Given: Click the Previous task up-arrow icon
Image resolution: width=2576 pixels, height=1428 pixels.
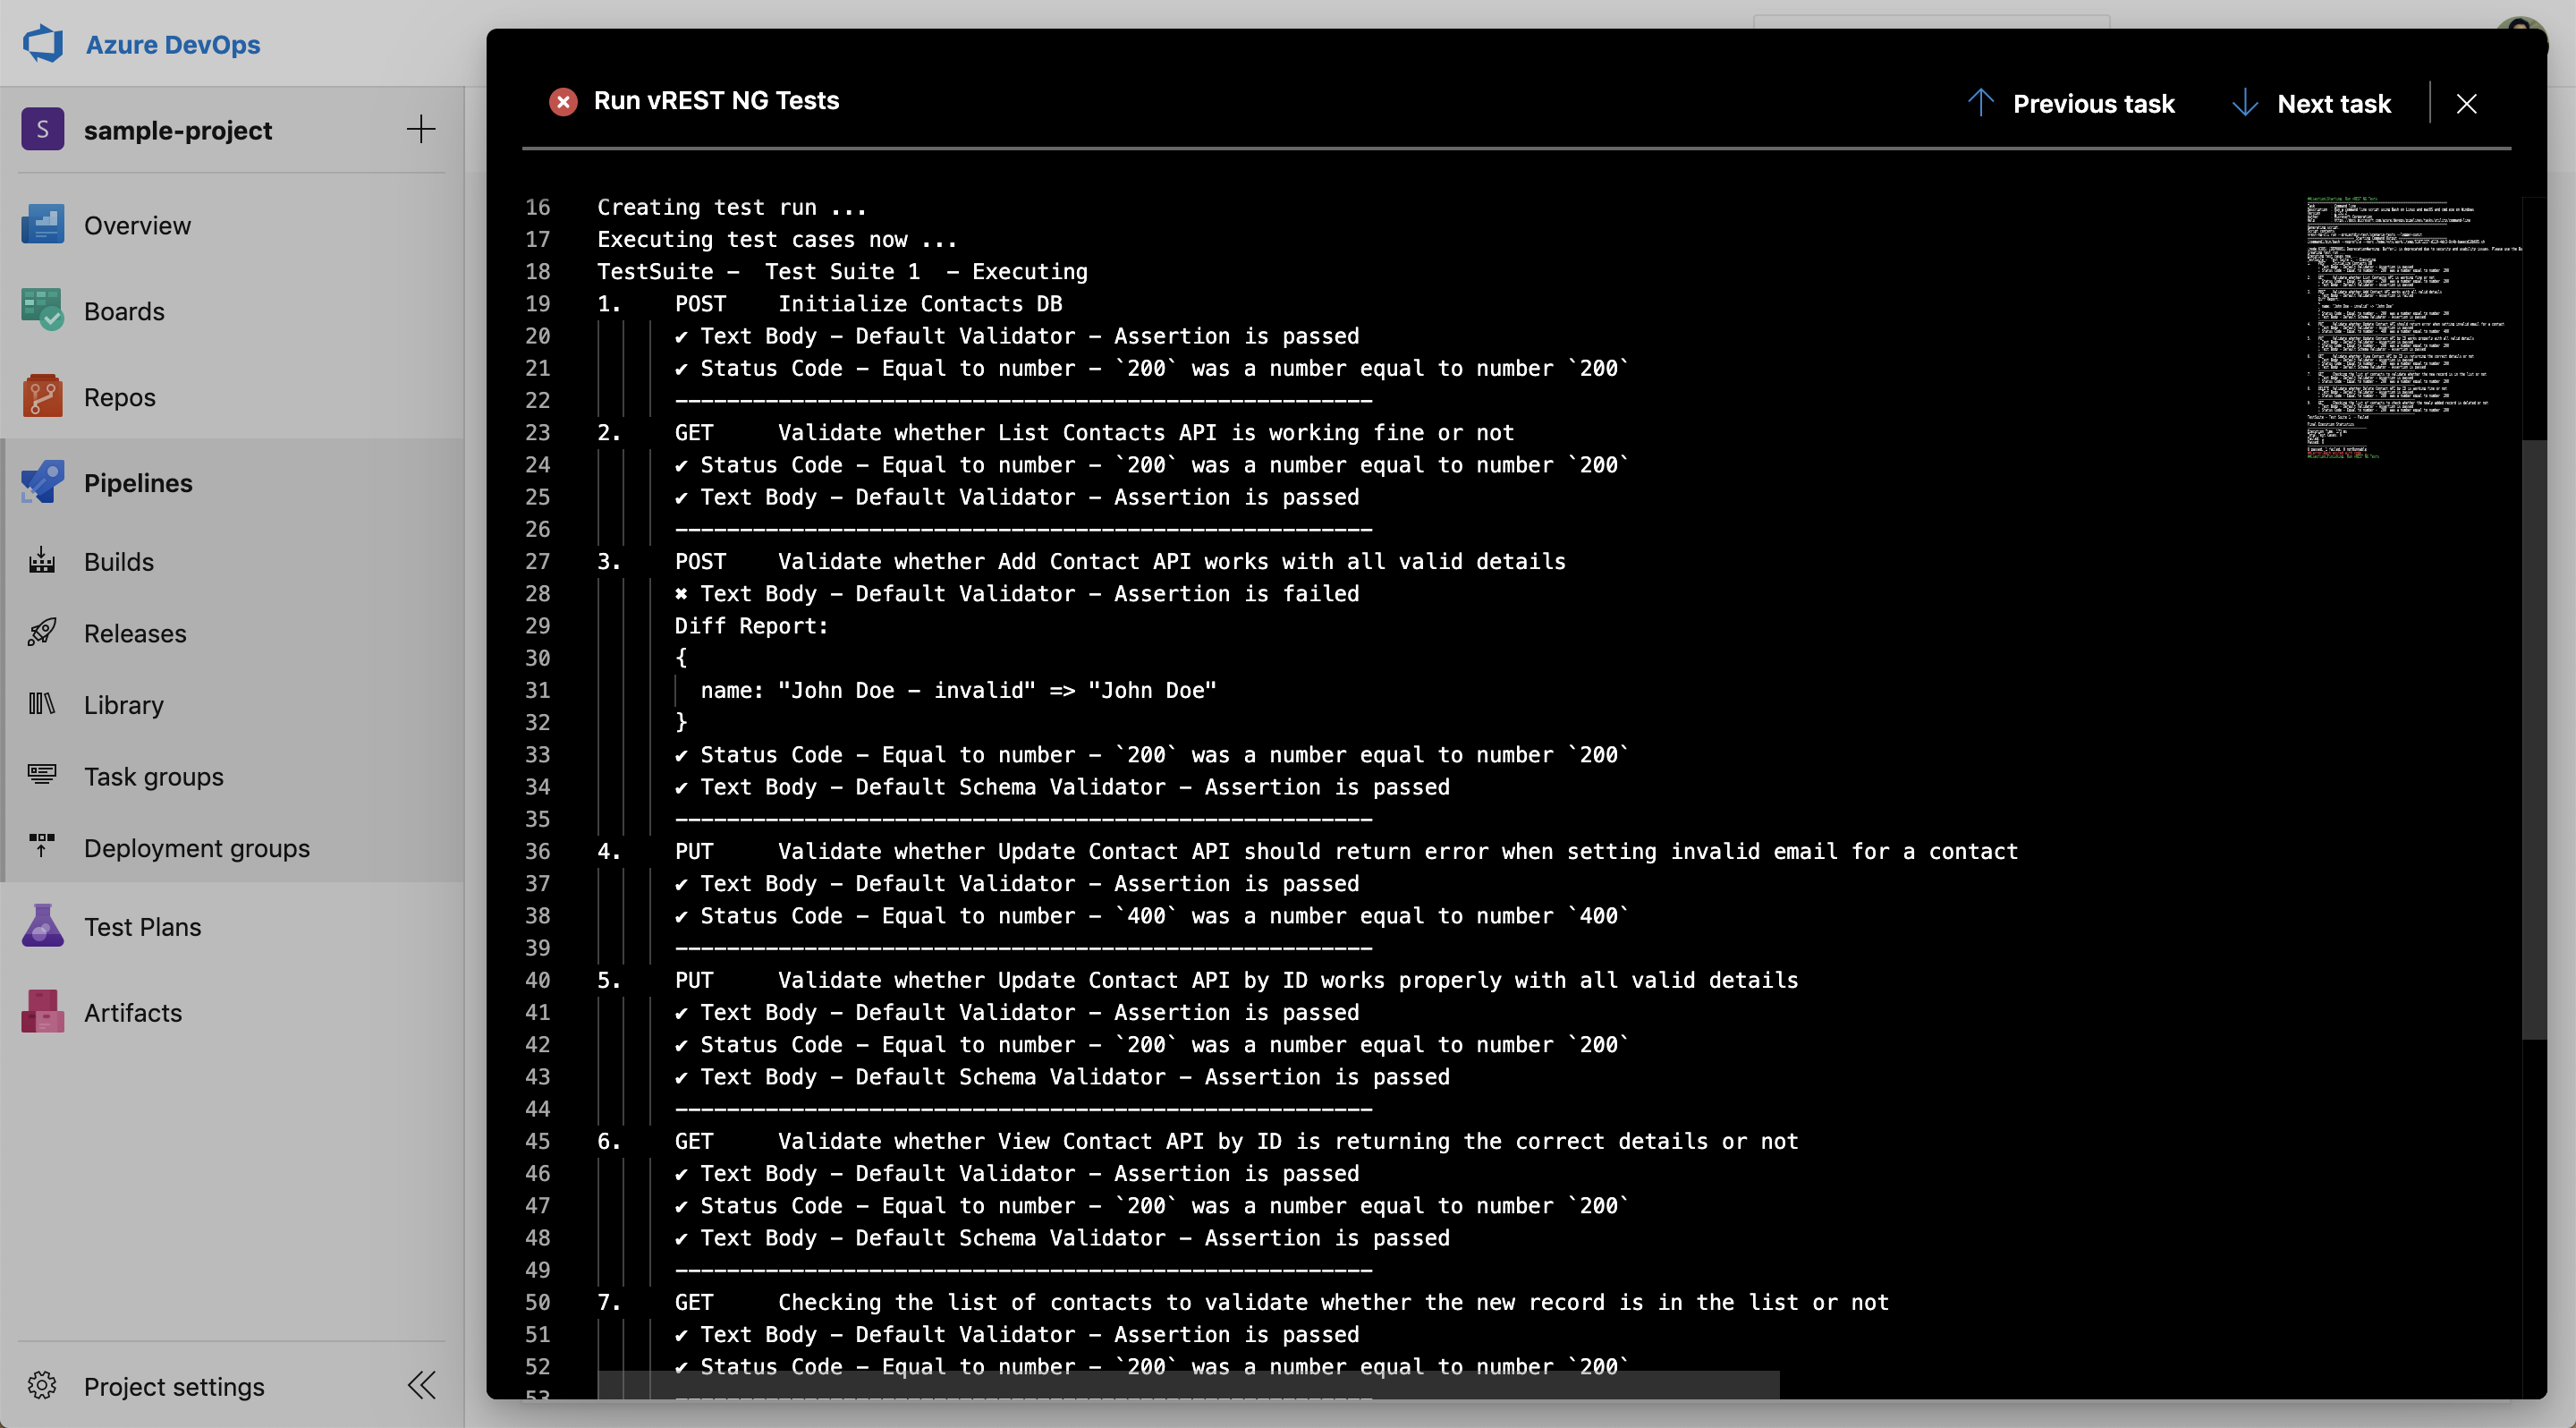Looking at the screenshot, I should (1981, 102).
